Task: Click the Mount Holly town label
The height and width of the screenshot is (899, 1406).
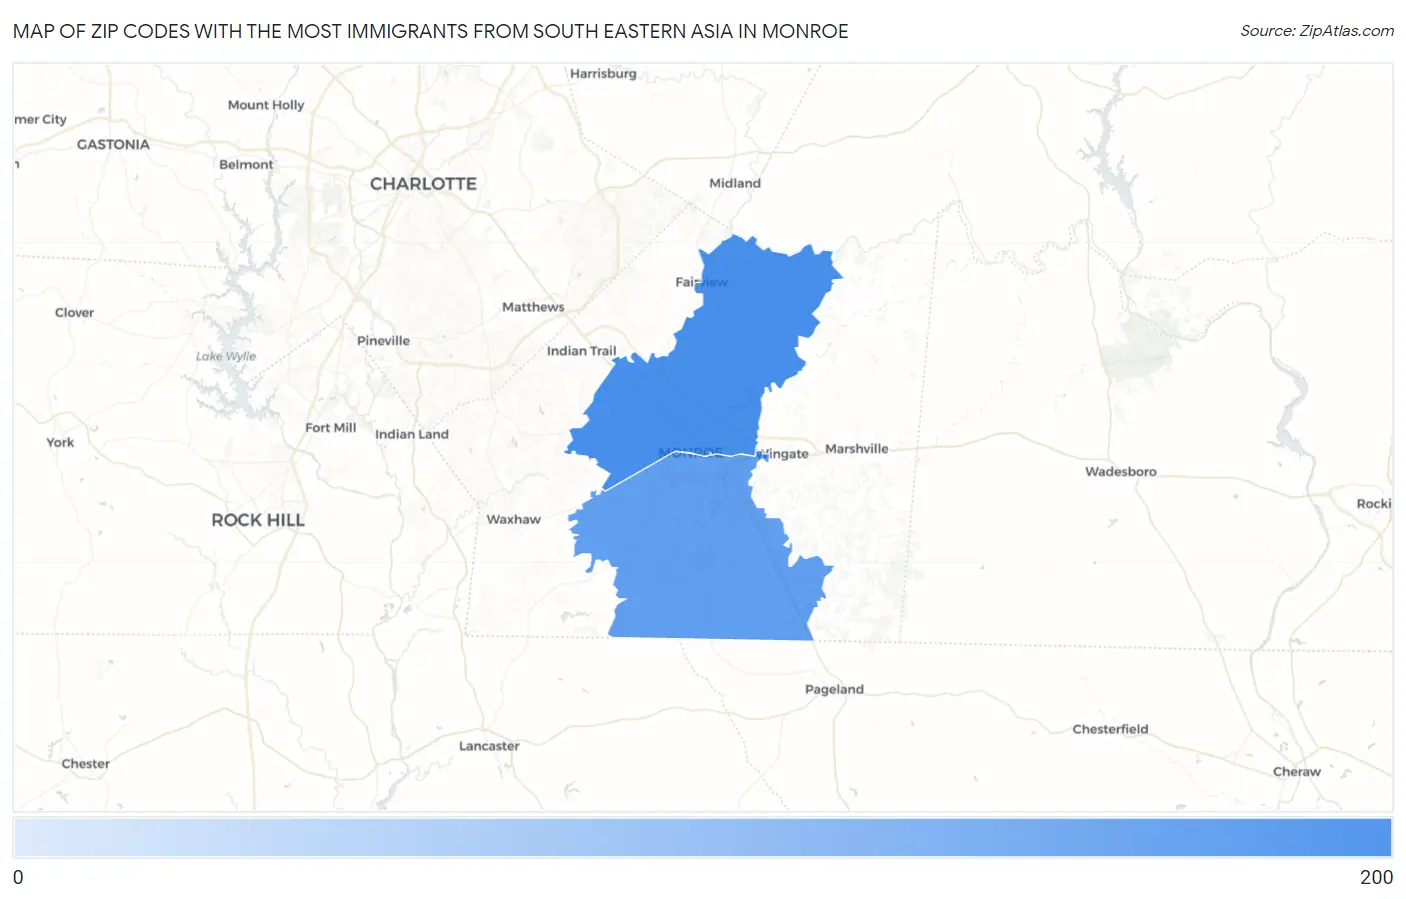Action: pyautogui.click(x=265, y=104)
